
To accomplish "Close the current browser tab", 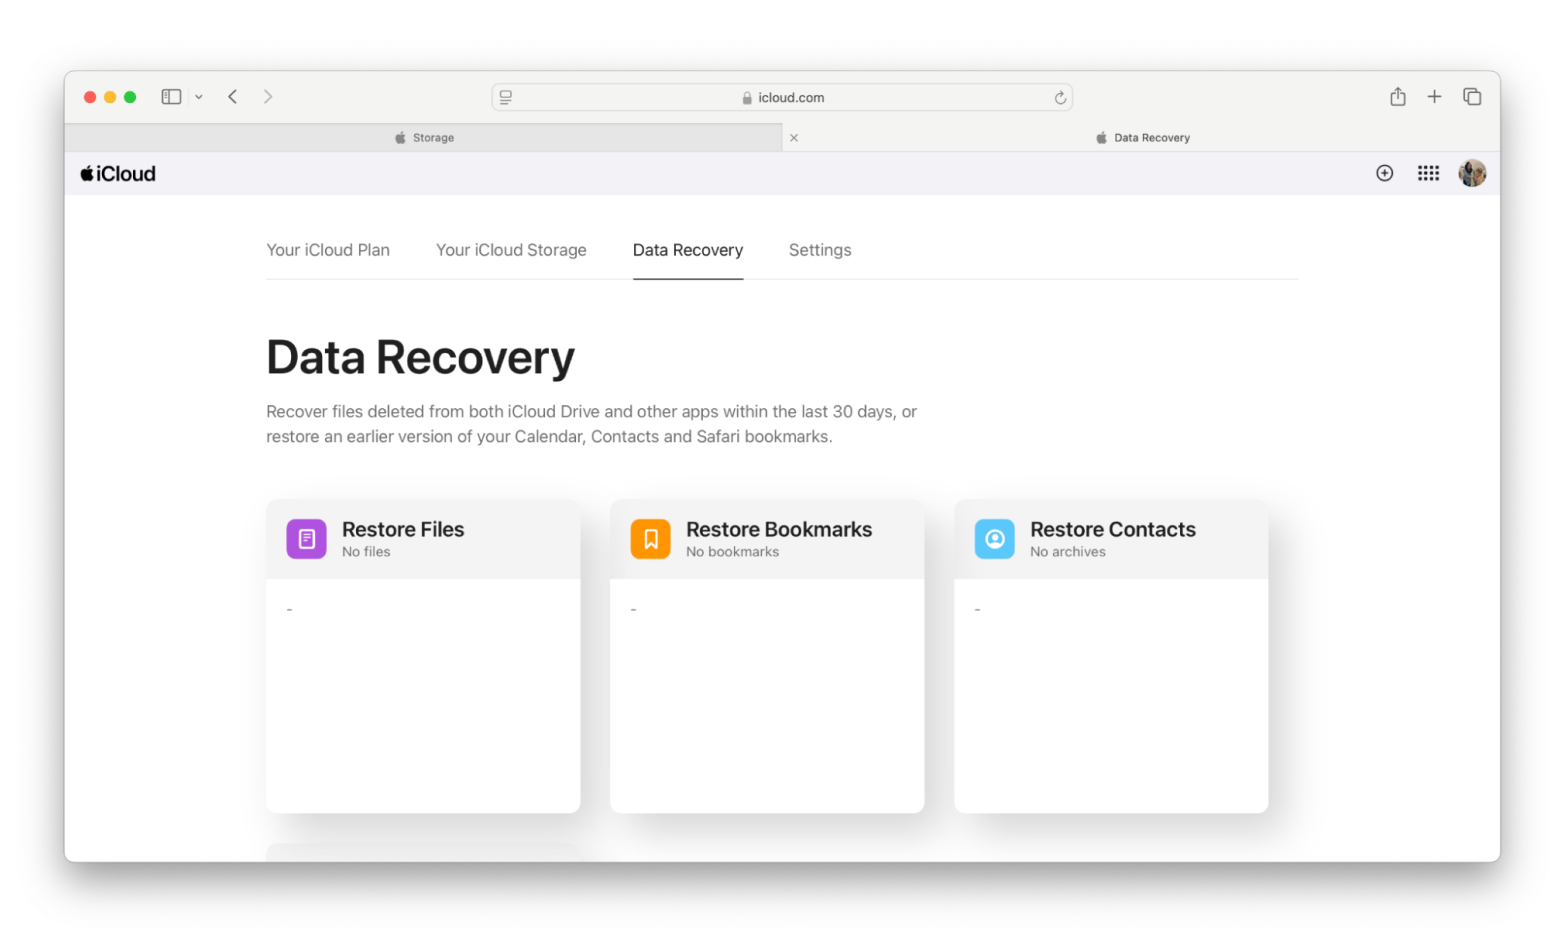I will 794,138.
